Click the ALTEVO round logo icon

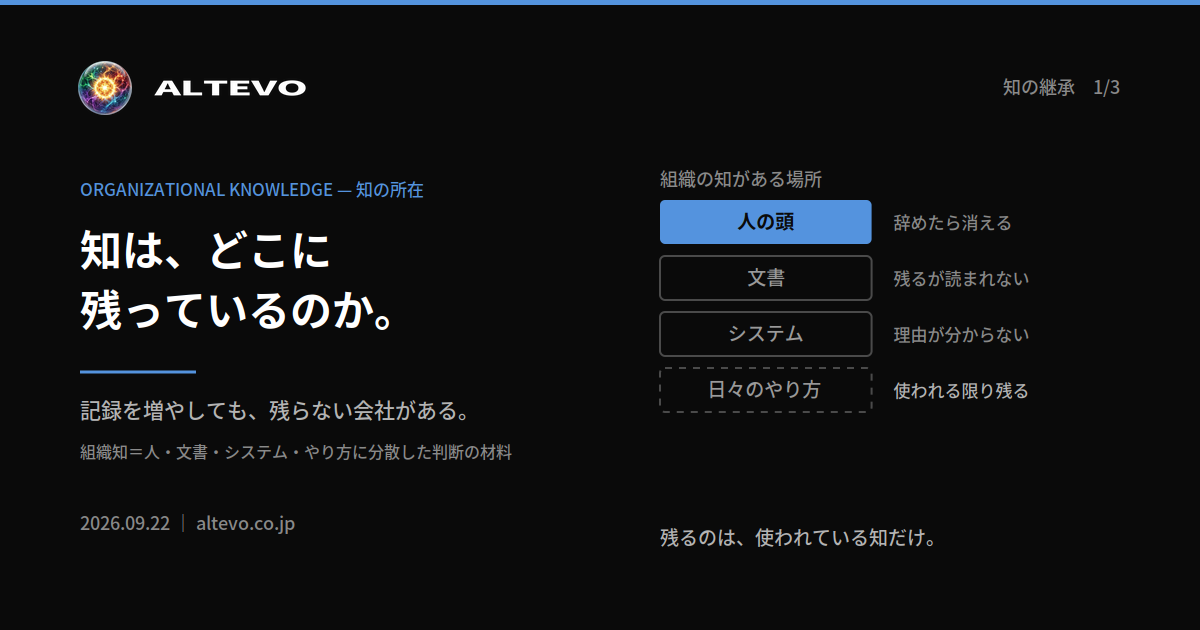tap(105, 87)
